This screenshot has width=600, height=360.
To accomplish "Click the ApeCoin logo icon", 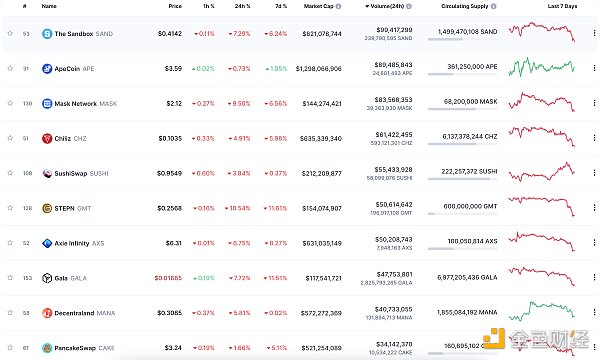I will coord(47,68).
